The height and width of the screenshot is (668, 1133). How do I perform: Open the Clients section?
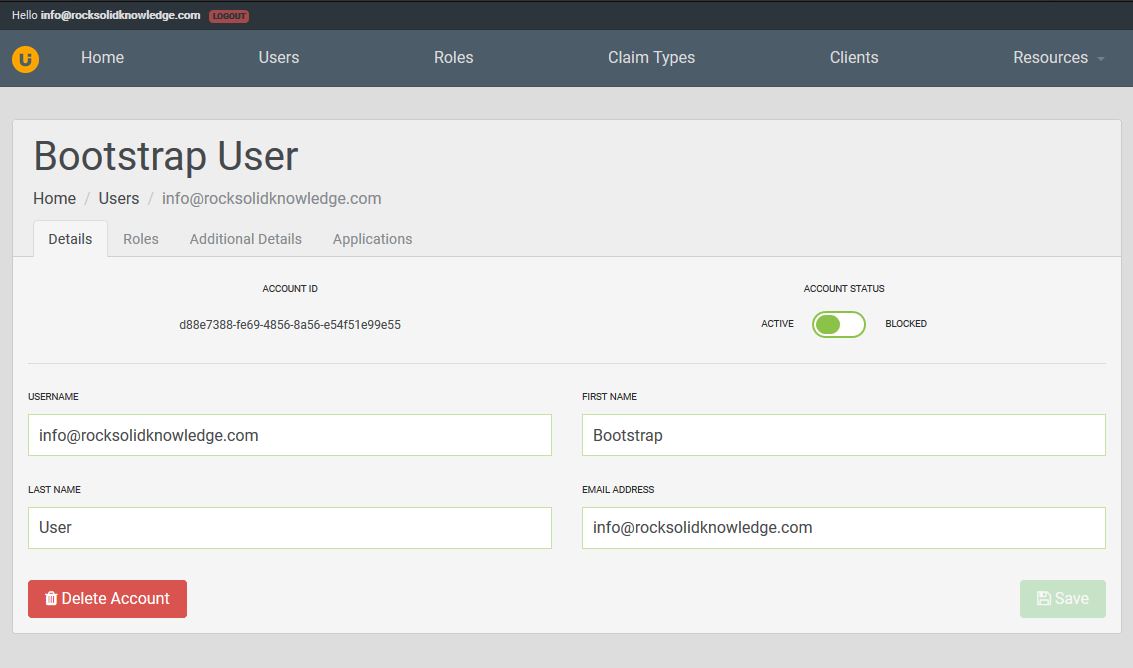coord(853,58)
